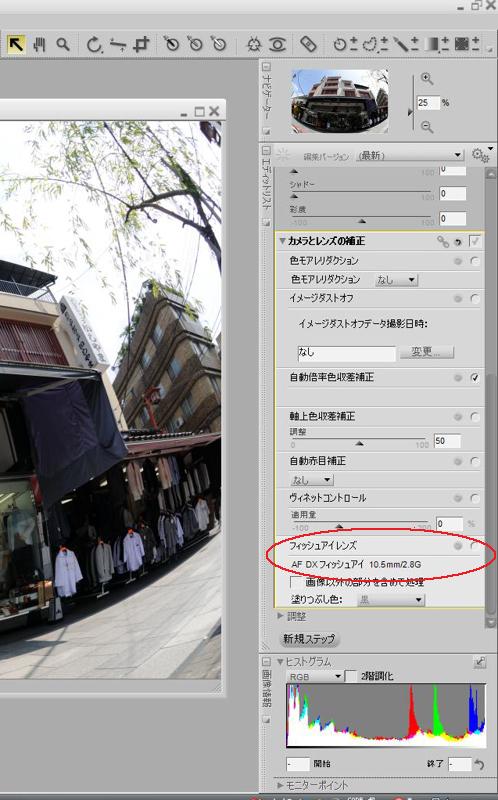Viewport: 498px width, 800px height.
Task: Check the 2階調化 checkbox
Action: click(351, 676)
